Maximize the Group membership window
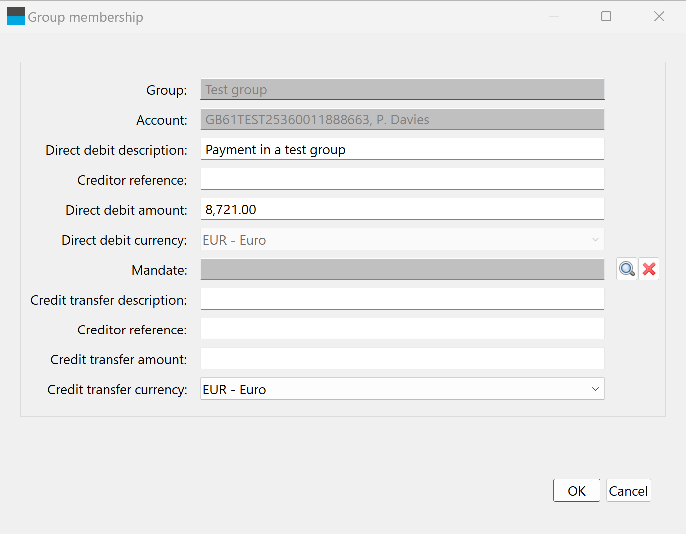The image size is (686, 534). [606, 17]
